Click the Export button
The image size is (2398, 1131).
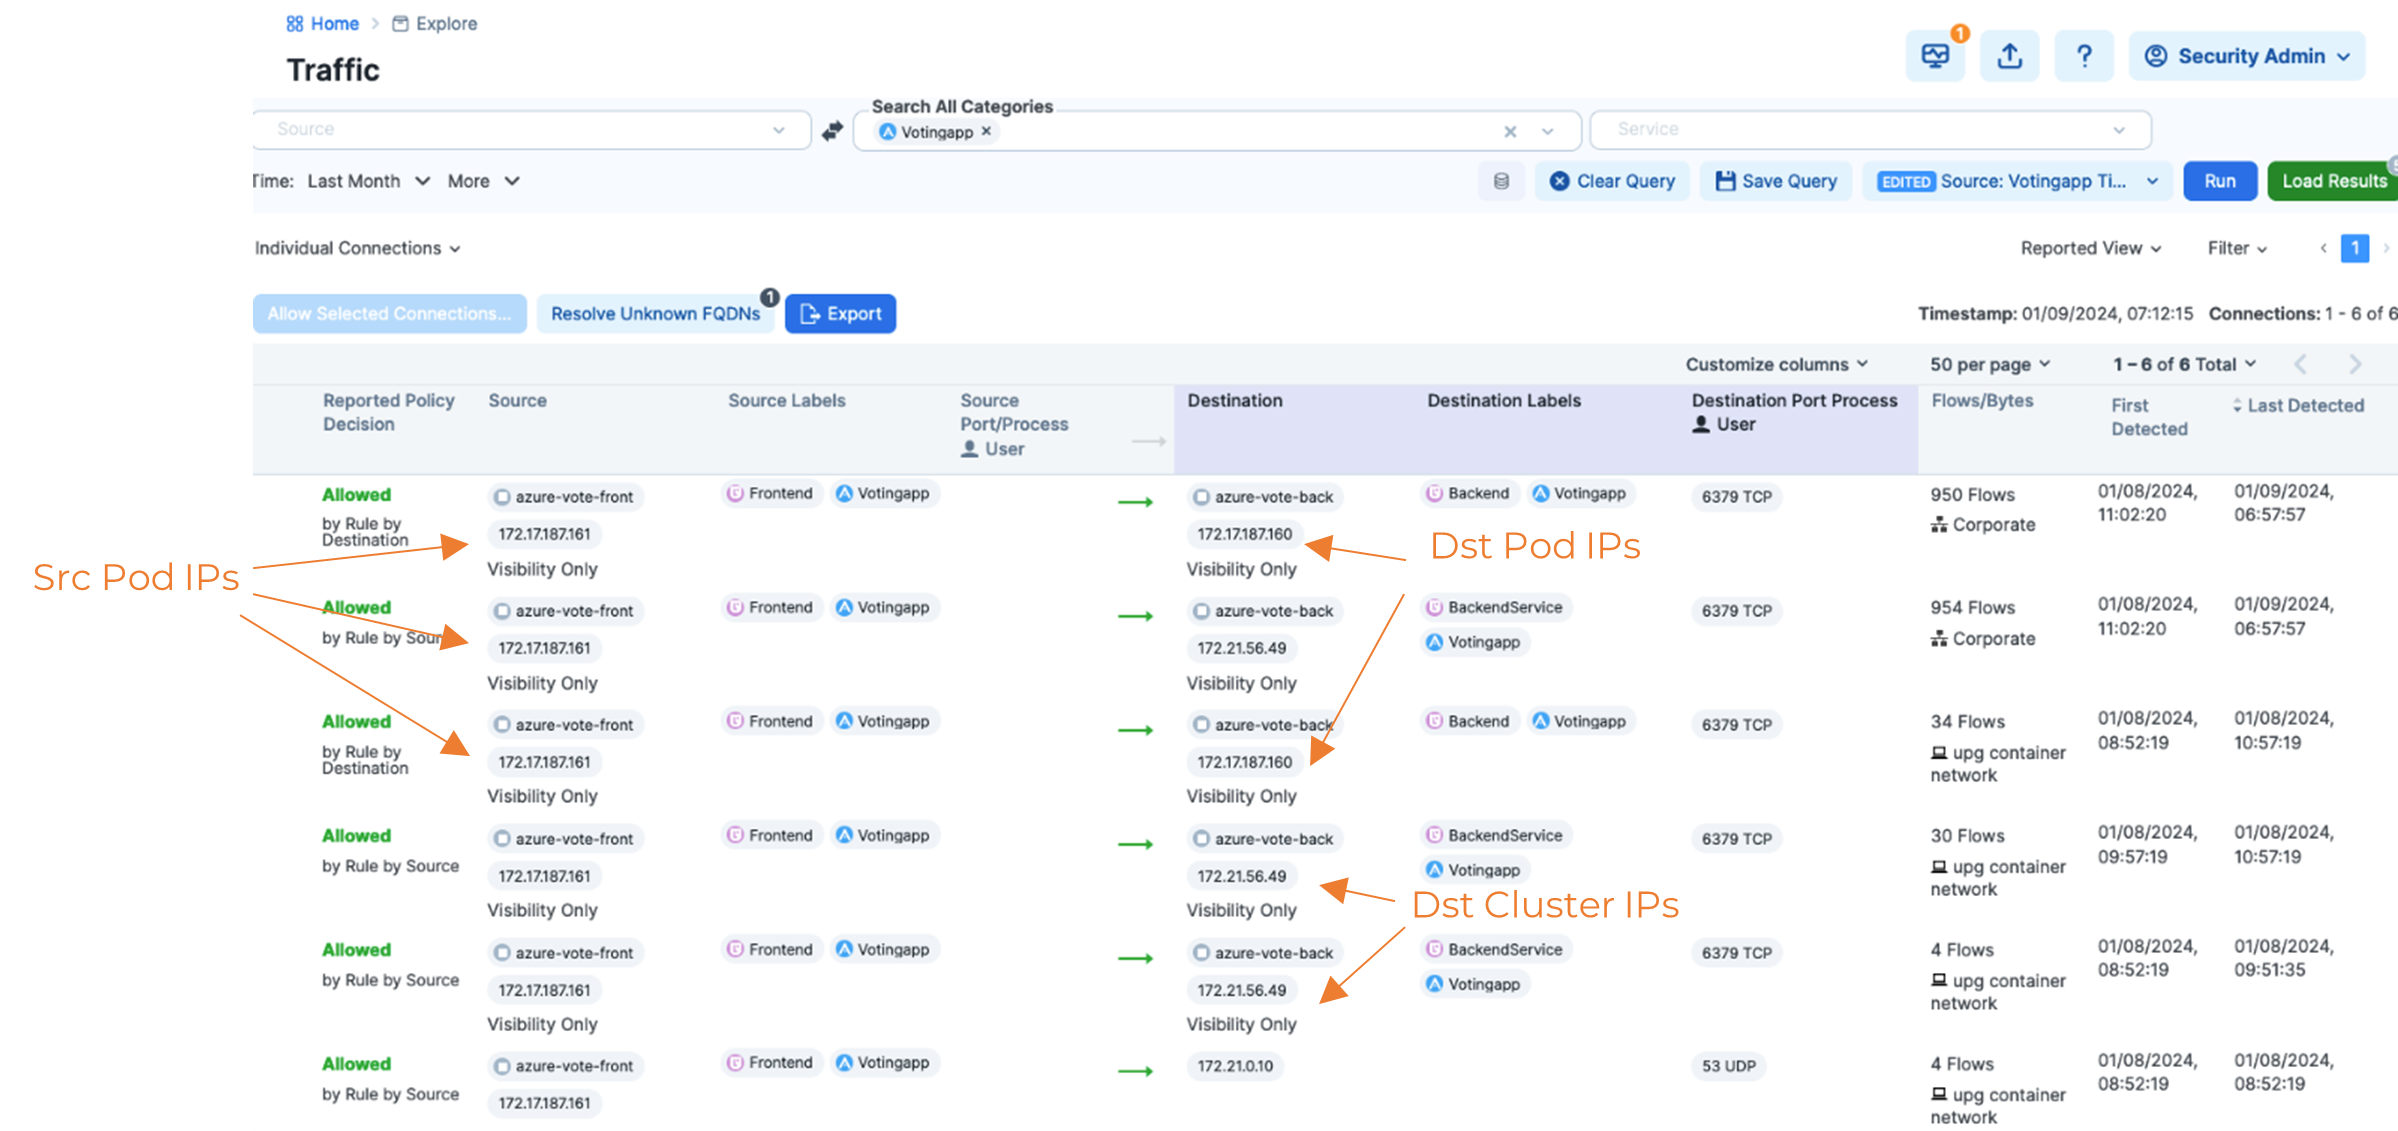pos(840,314)
